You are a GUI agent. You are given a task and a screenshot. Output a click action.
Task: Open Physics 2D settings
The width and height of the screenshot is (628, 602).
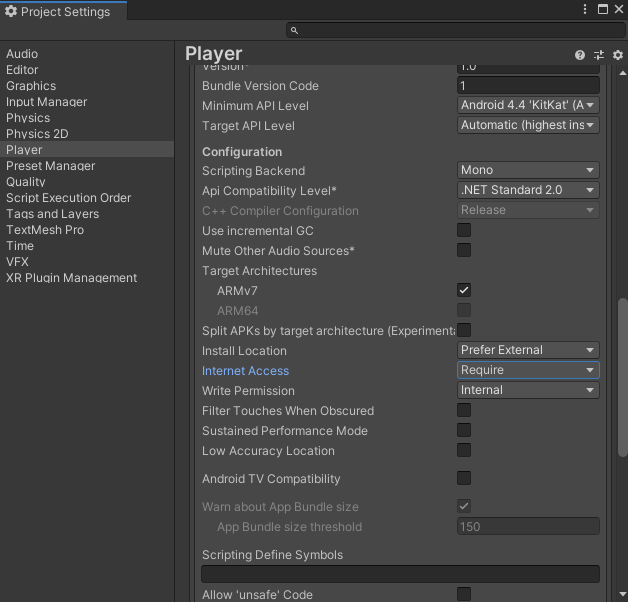tap(87, 134)
